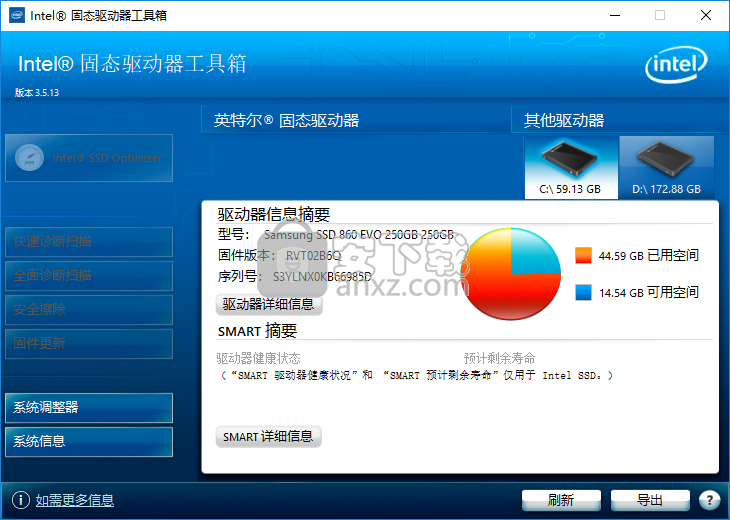
Task: Open 系统信息 system information
Action: (x=89, y=442)
